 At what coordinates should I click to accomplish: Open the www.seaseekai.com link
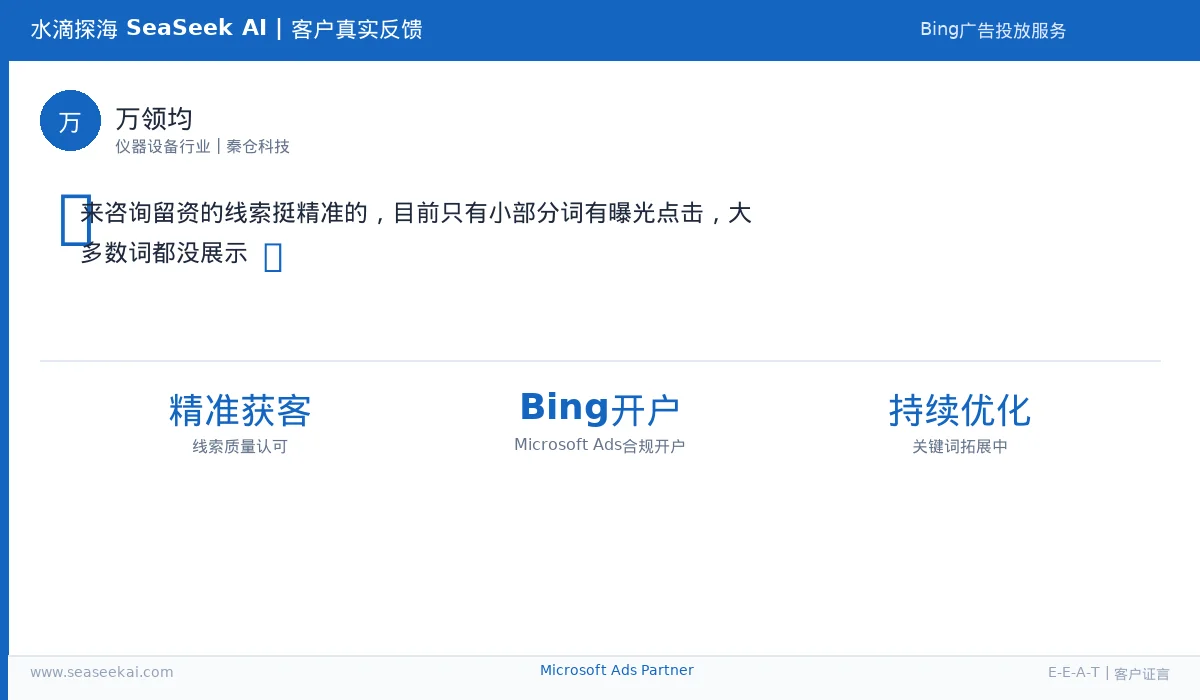coord(101,672)
